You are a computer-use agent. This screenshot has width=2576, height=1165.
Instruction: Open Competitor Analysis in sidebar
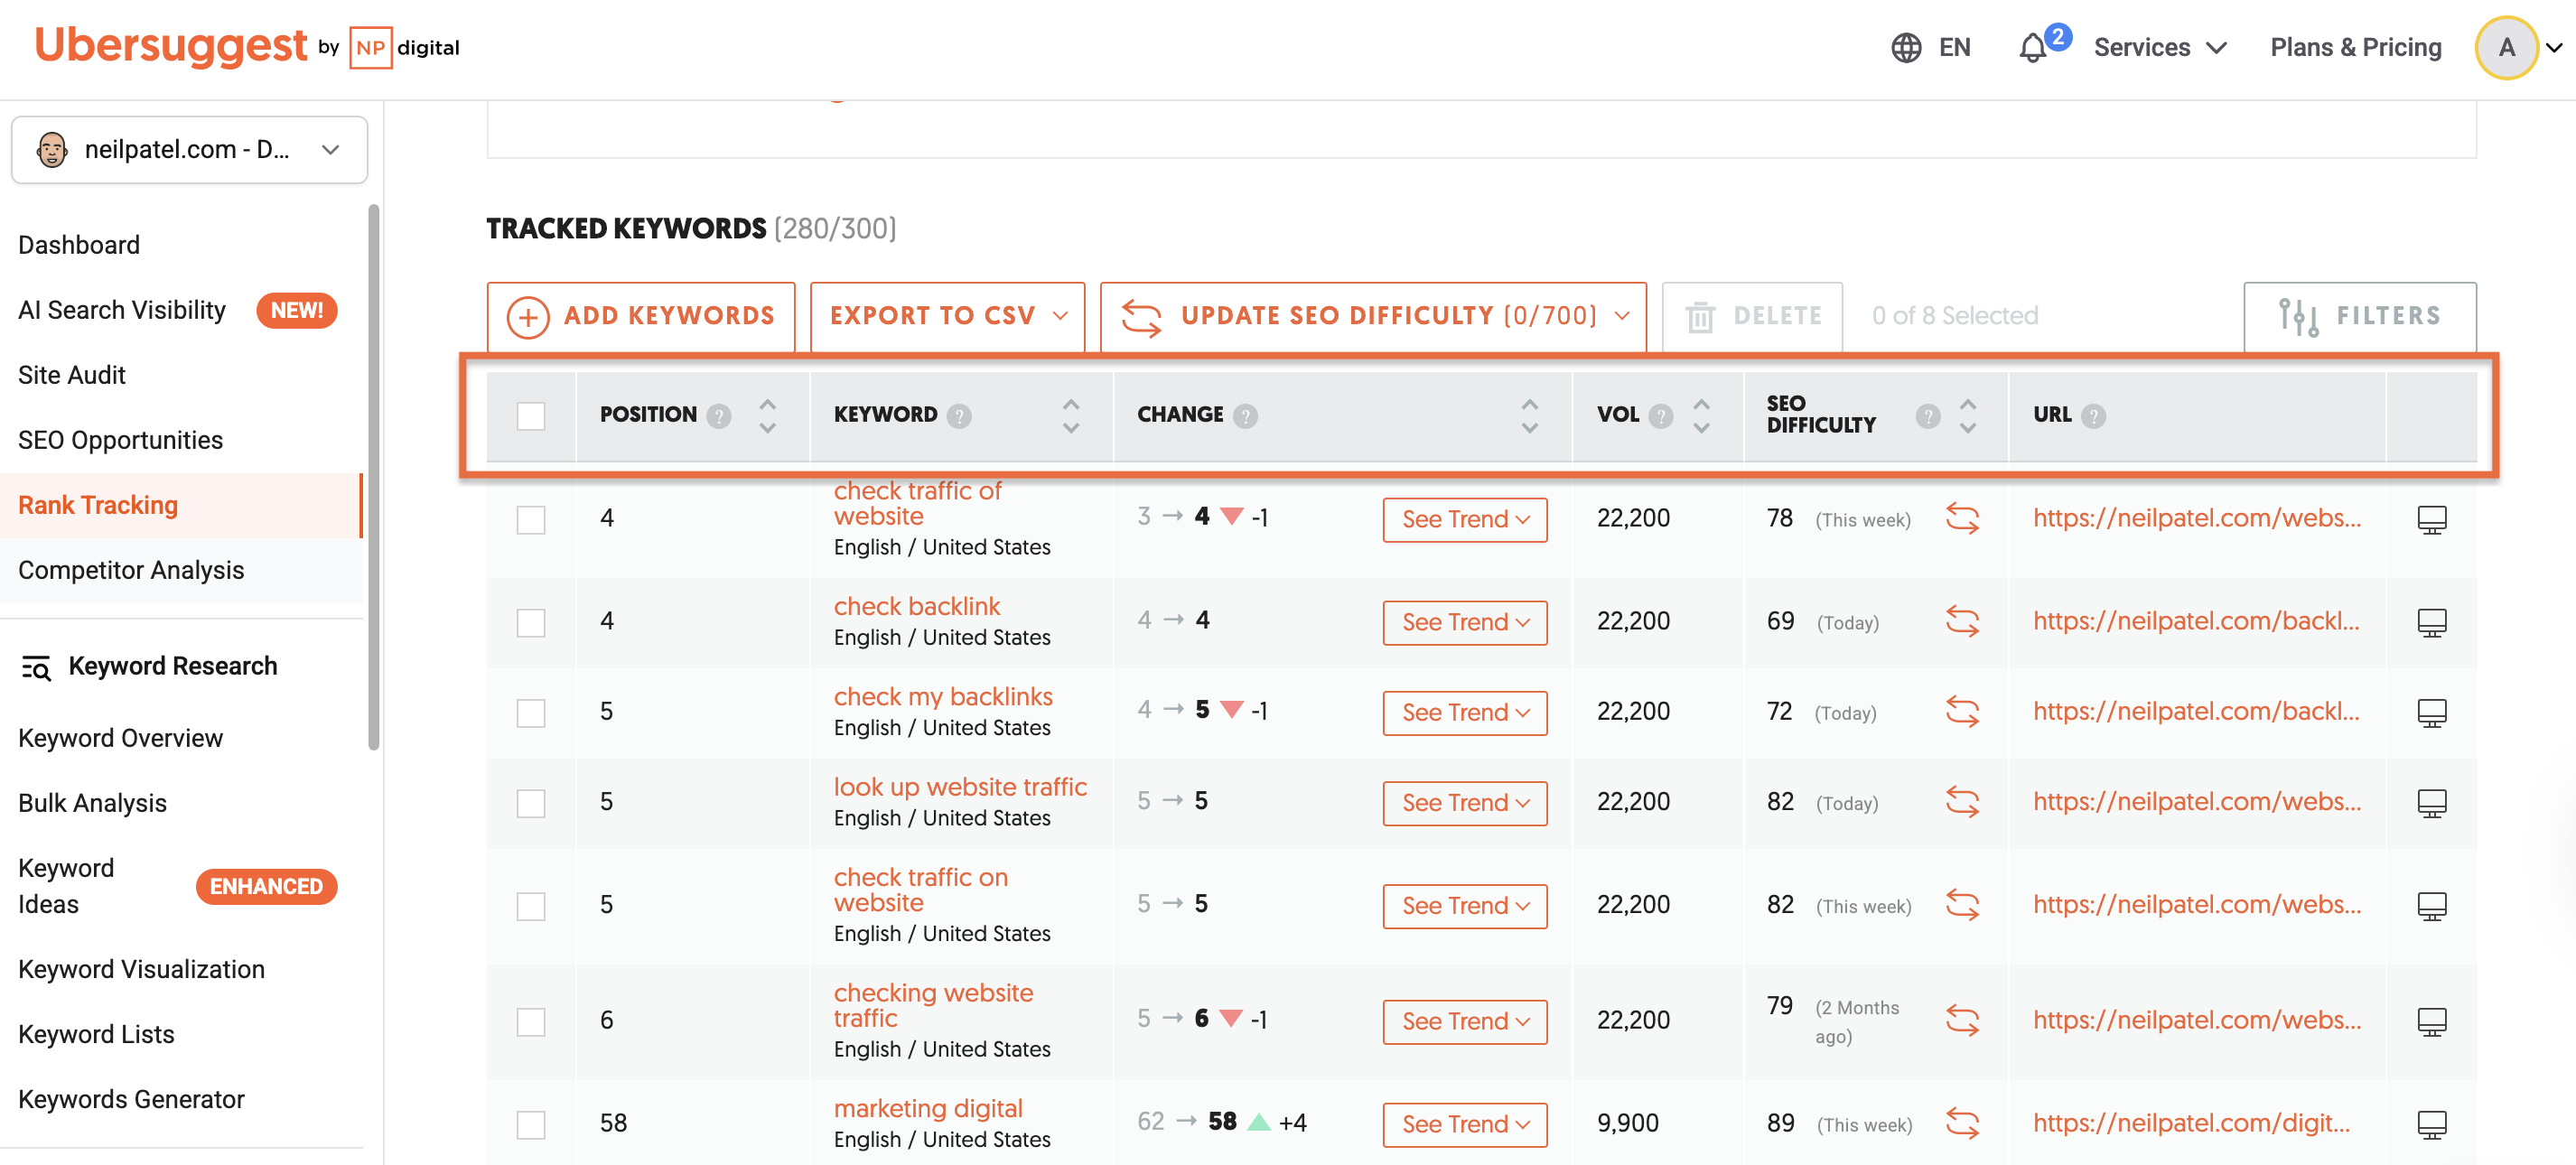[x=131, y=569]
